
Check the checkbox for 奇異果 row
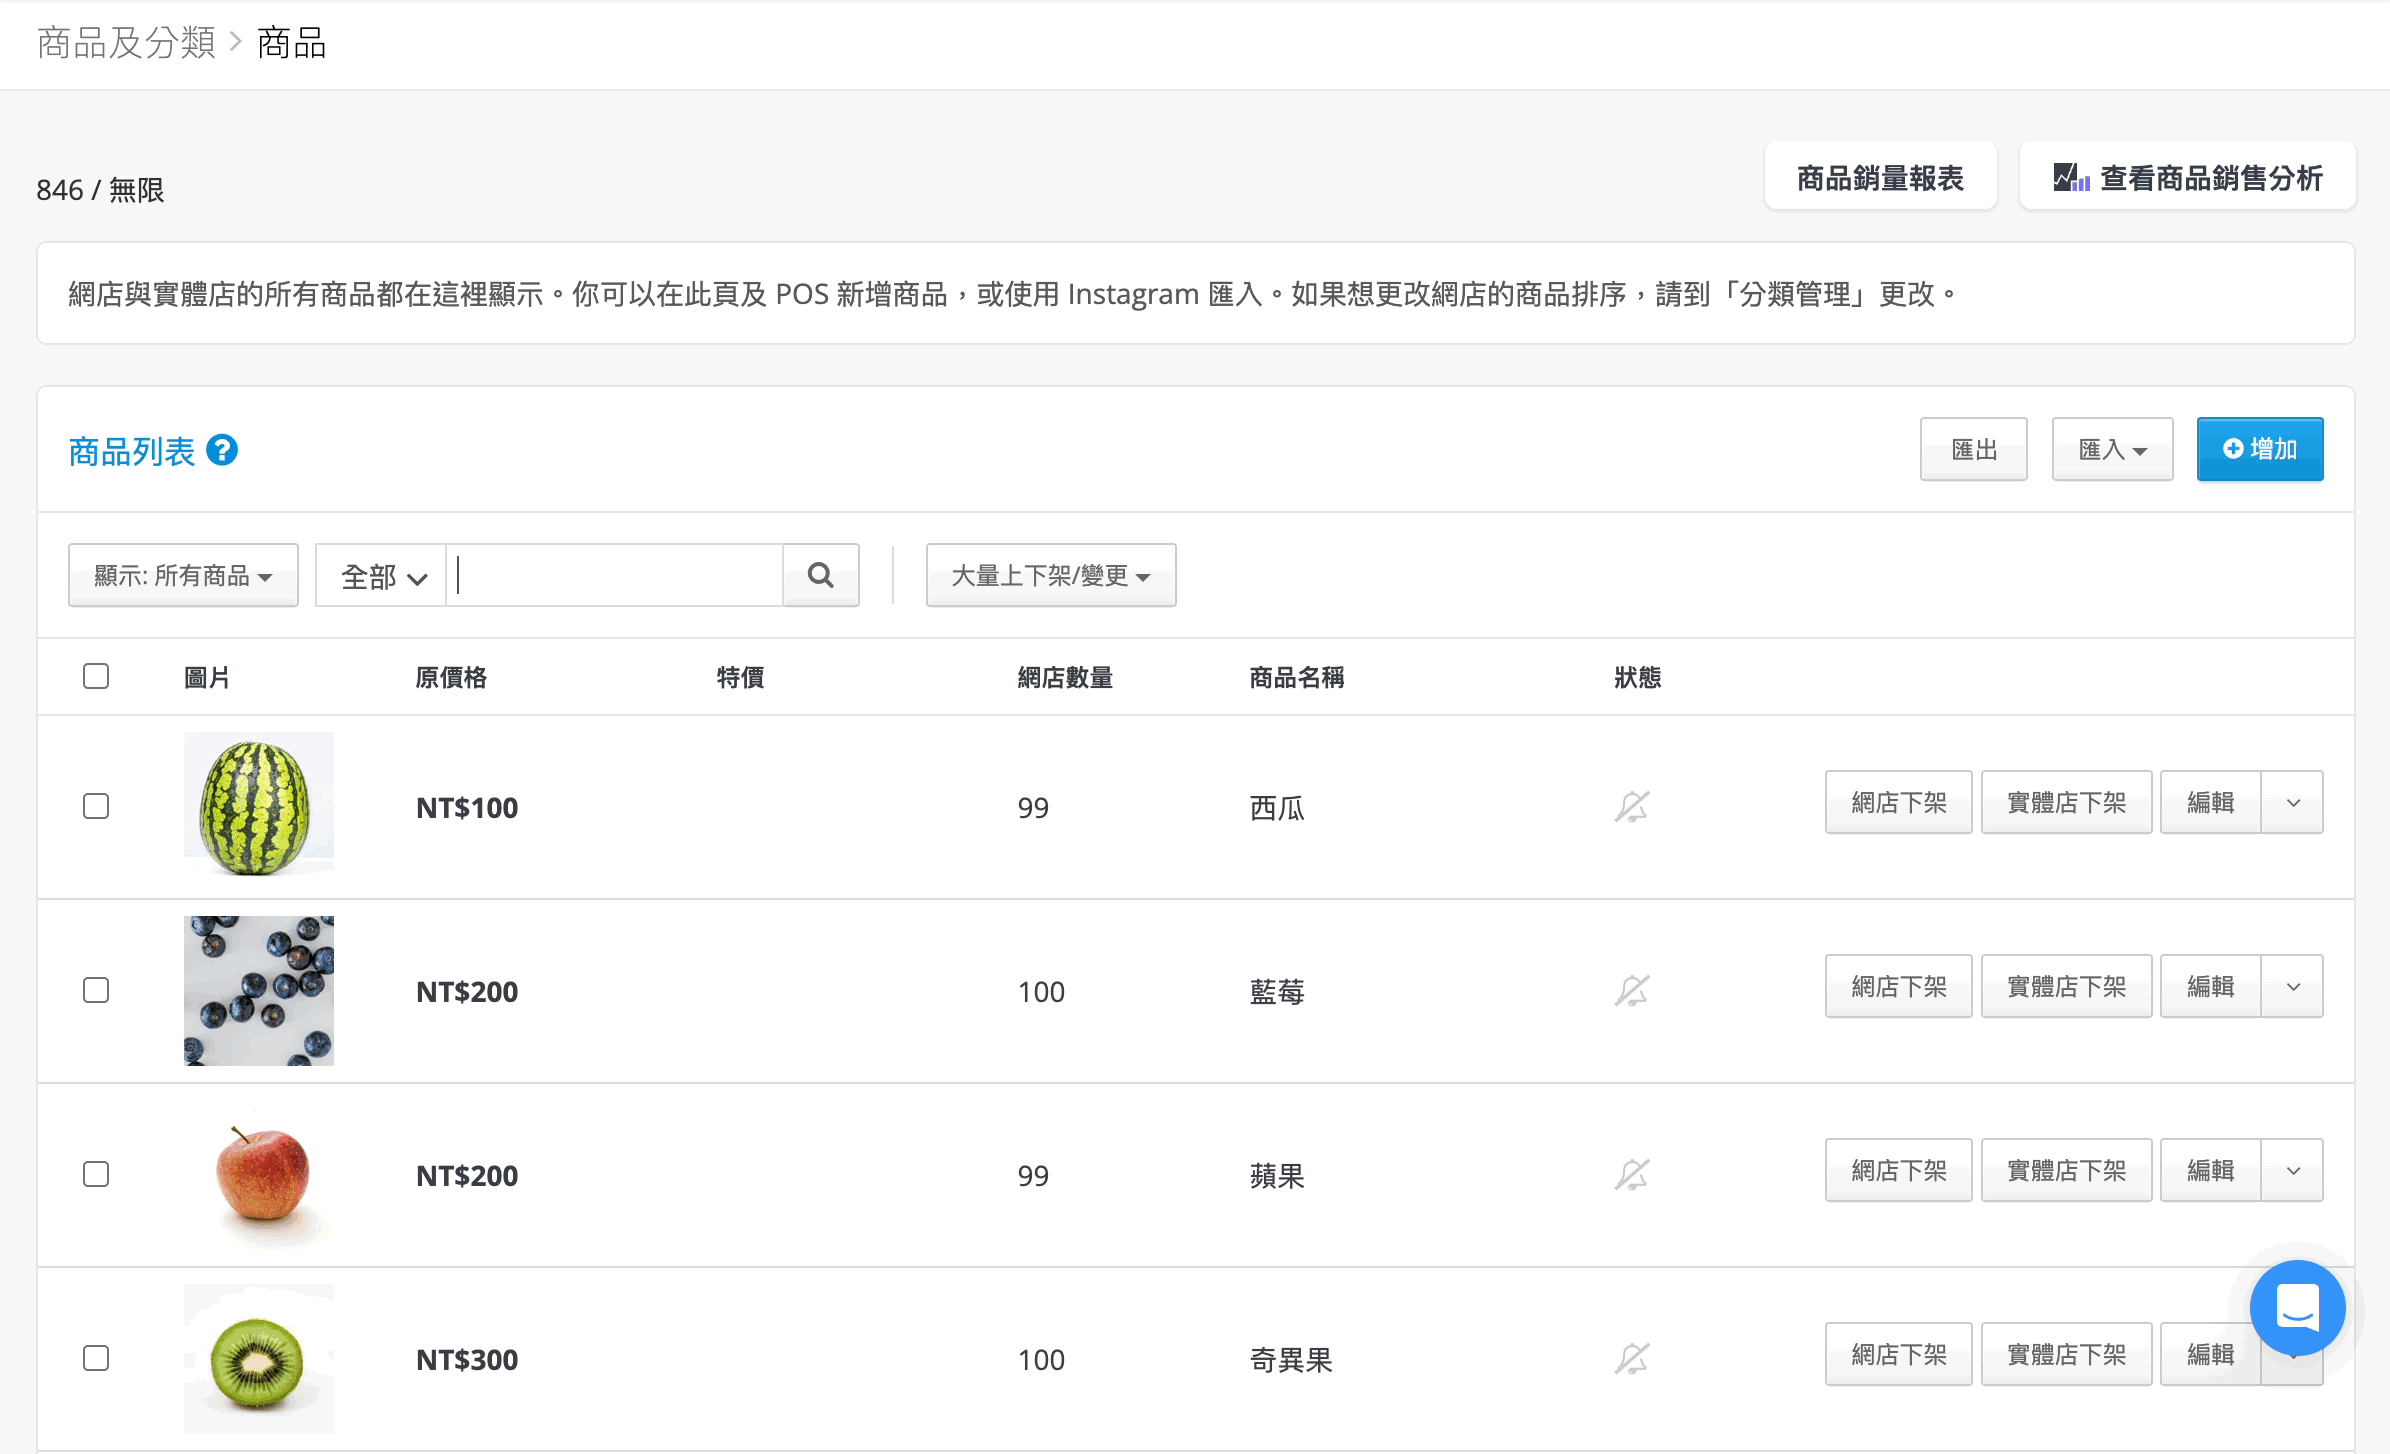pyautogui.click(x=96, y=1358)
